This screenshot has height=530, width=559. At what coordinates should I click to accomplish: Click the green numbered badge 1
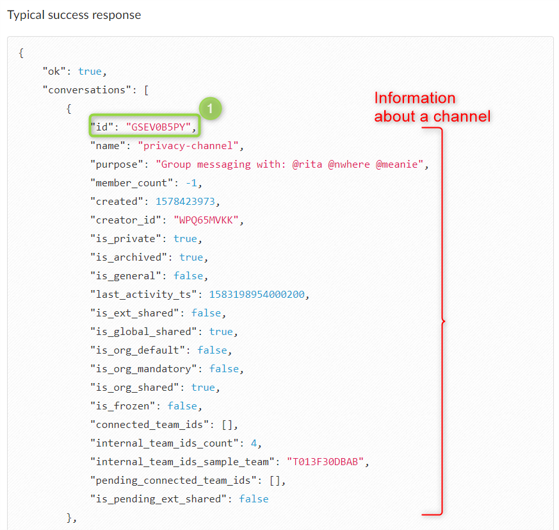[210, 108]
